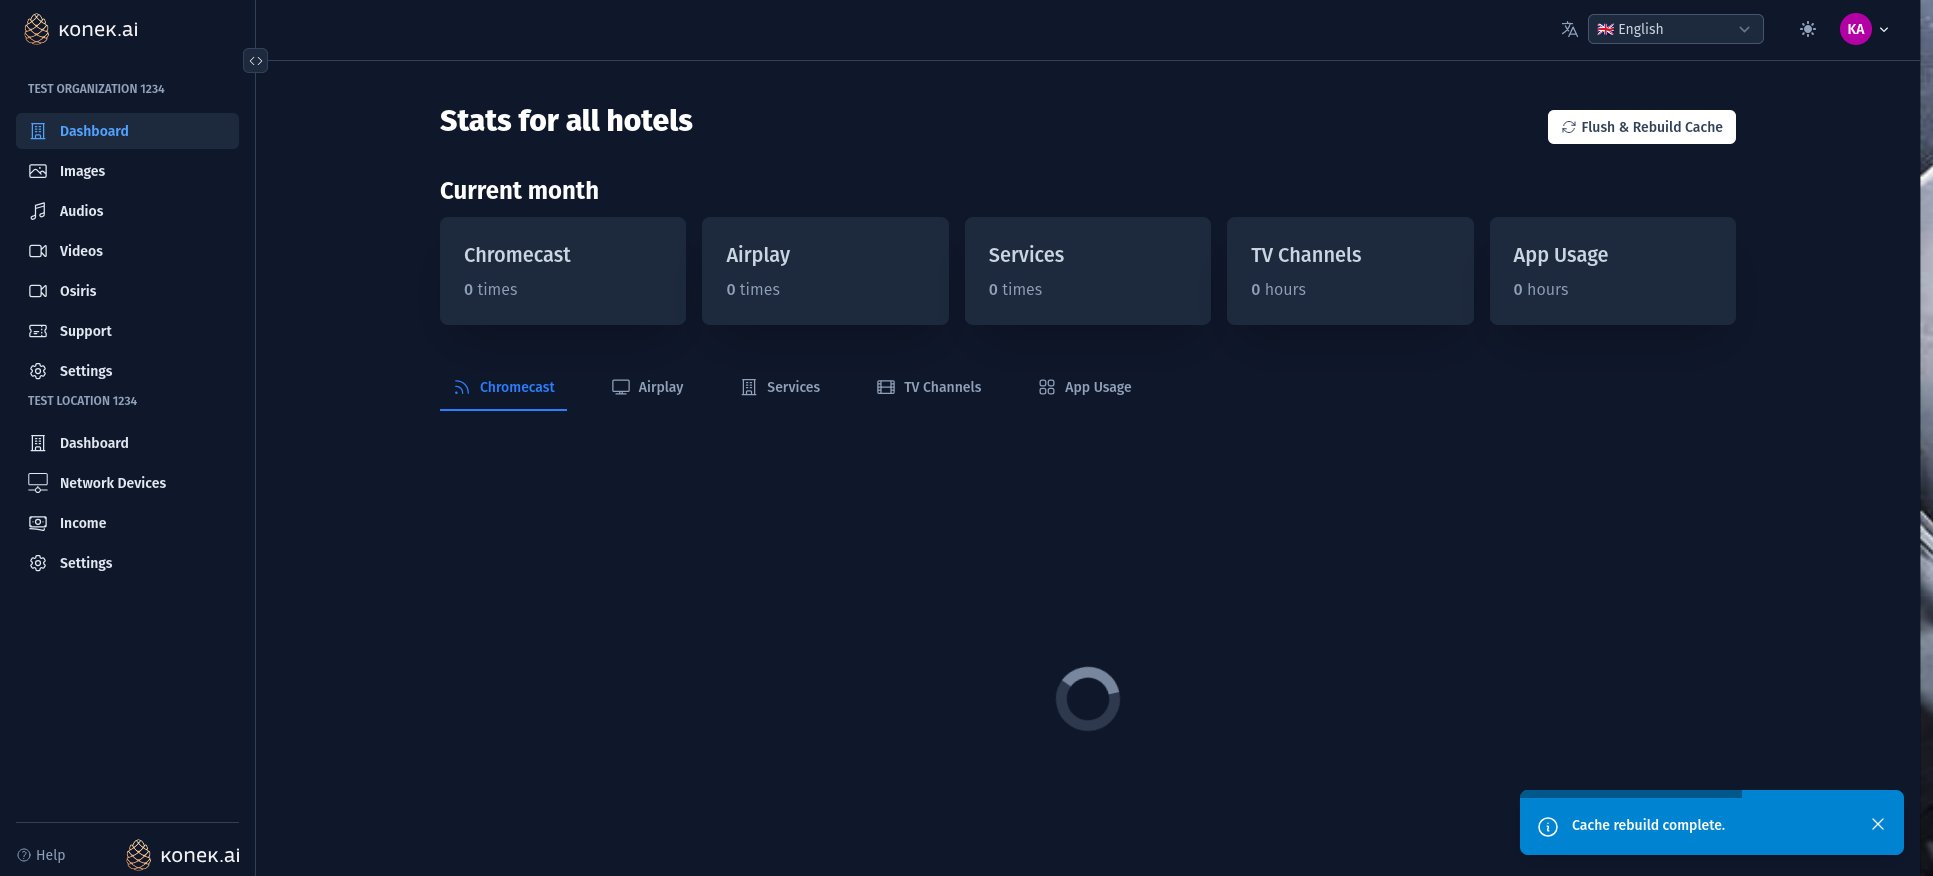
Task: Click the Images sidebar icon
Action: 38,171
